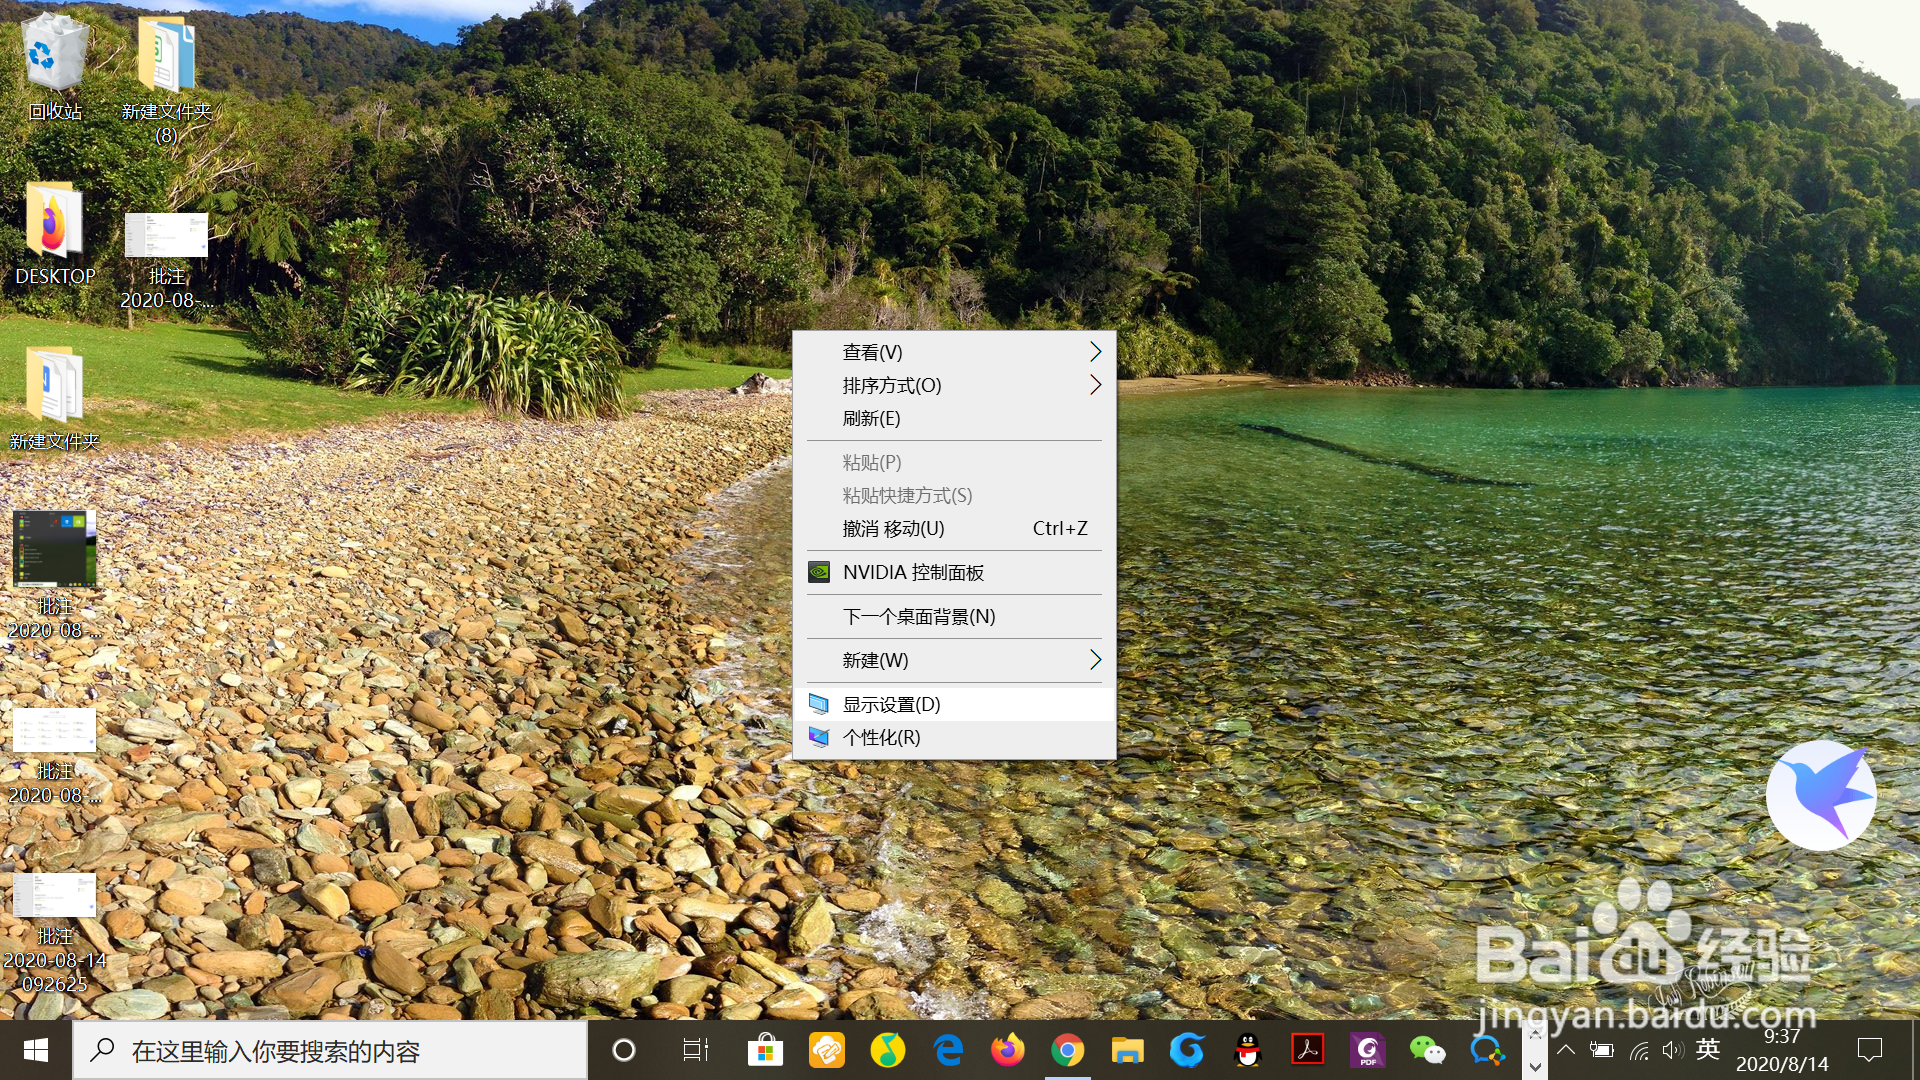The height and width of the screenshot is (1080, 1920).
Task: Open Google Chrome from the taskbar
Action: [1067, 1050]
